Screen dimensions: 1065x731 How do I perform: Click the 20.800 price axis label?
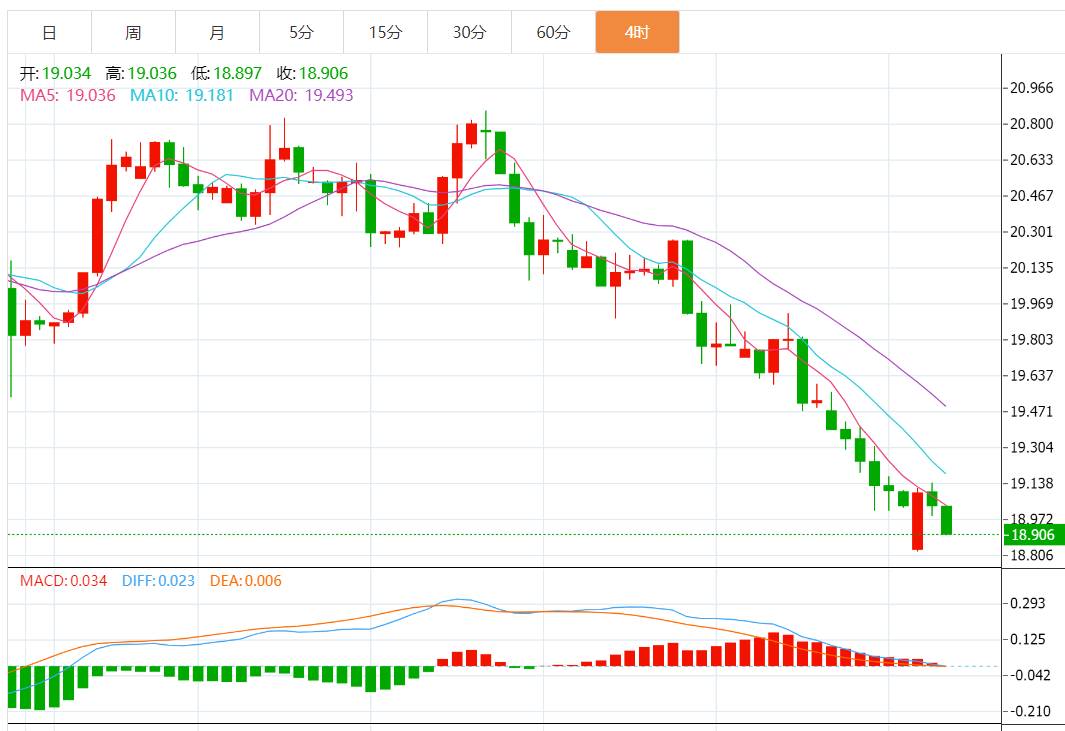[1031, 124]
